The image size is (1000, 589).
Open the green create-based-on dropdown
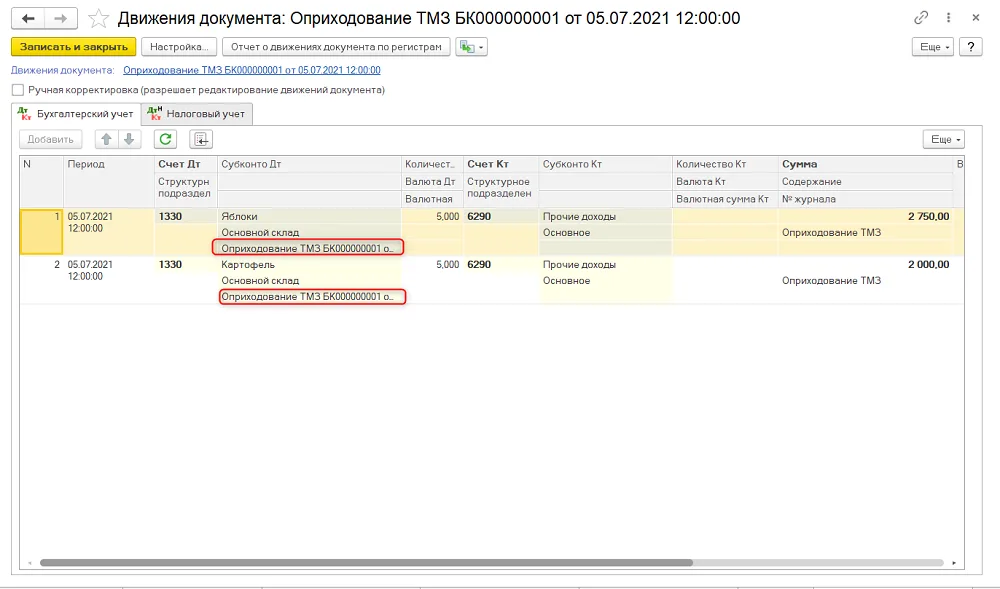471,47
